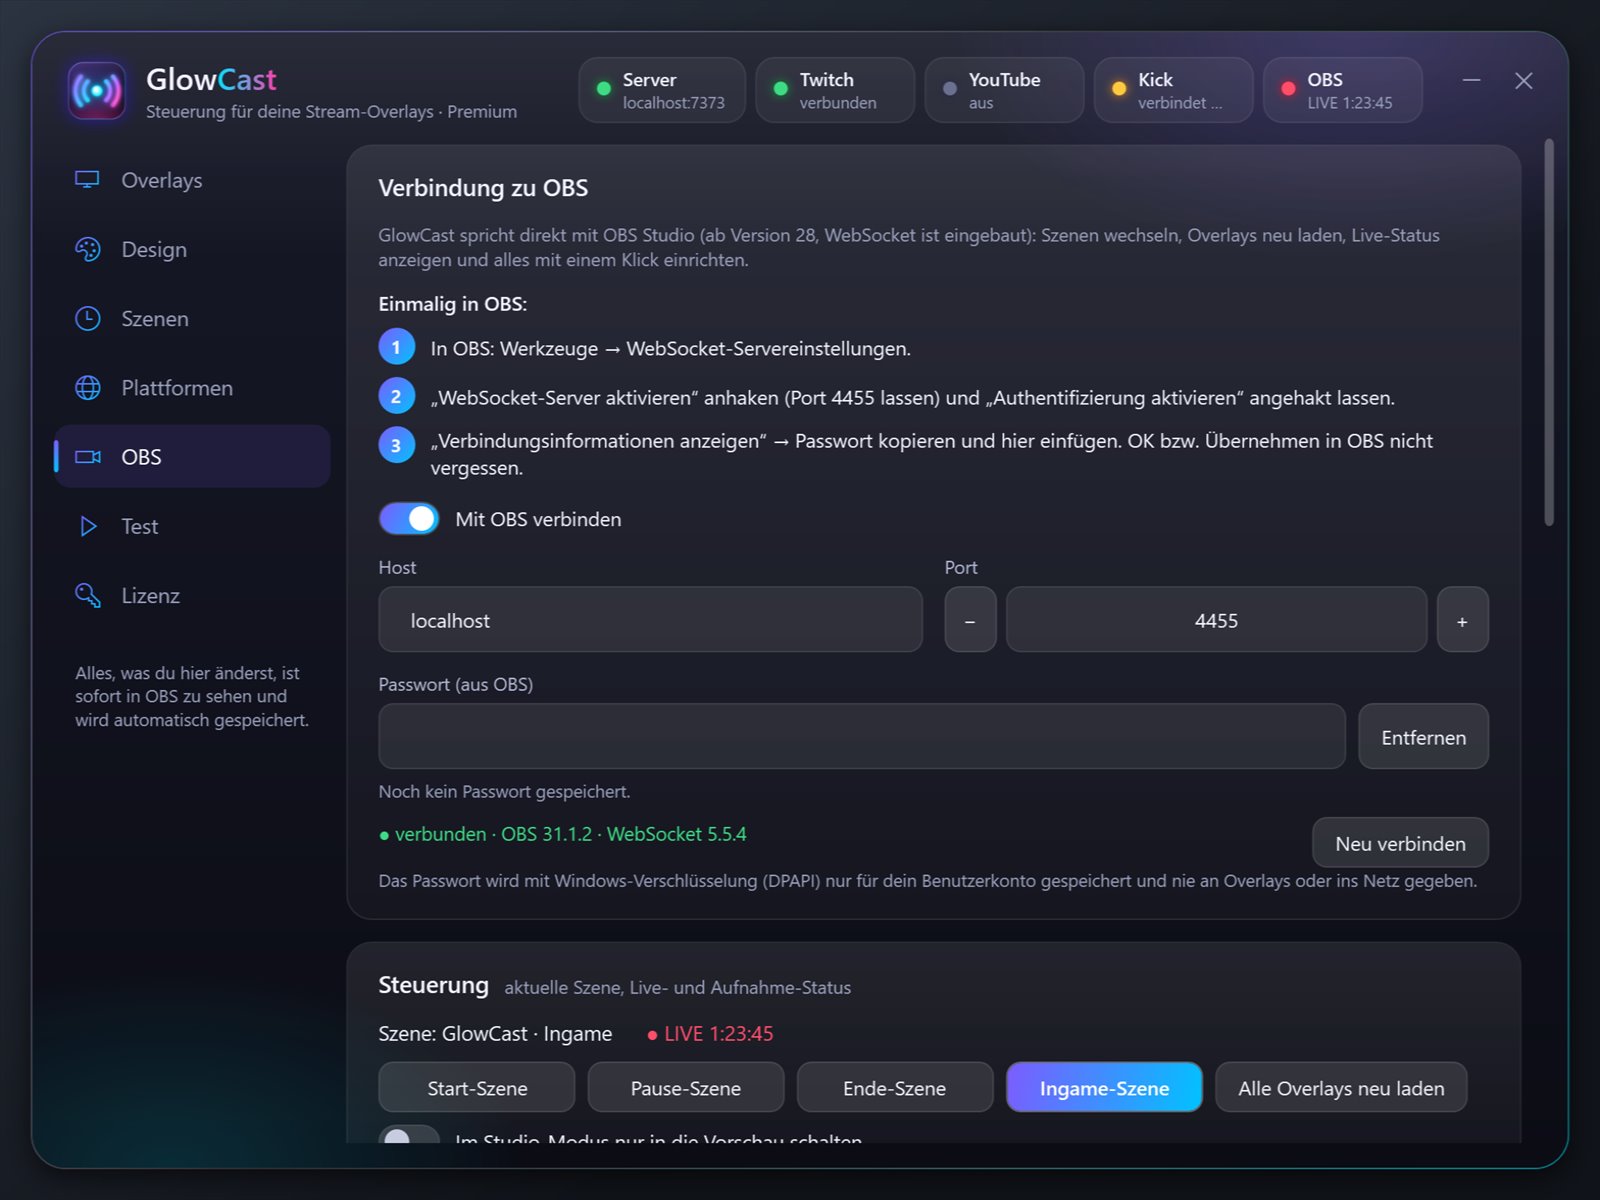Click the Szenen clock icon
Image resolution: width=1600 pixels, height=1200 pixels.
click(x=88, y=318)
